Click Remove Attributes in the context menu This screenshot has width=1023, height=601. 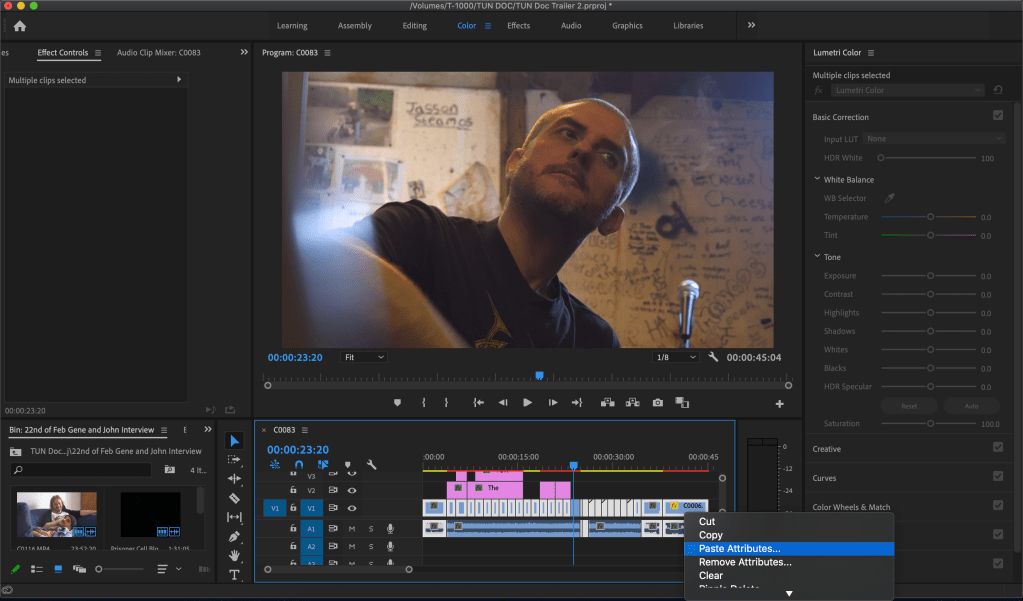pyautogui.click(x=744, y=562)
